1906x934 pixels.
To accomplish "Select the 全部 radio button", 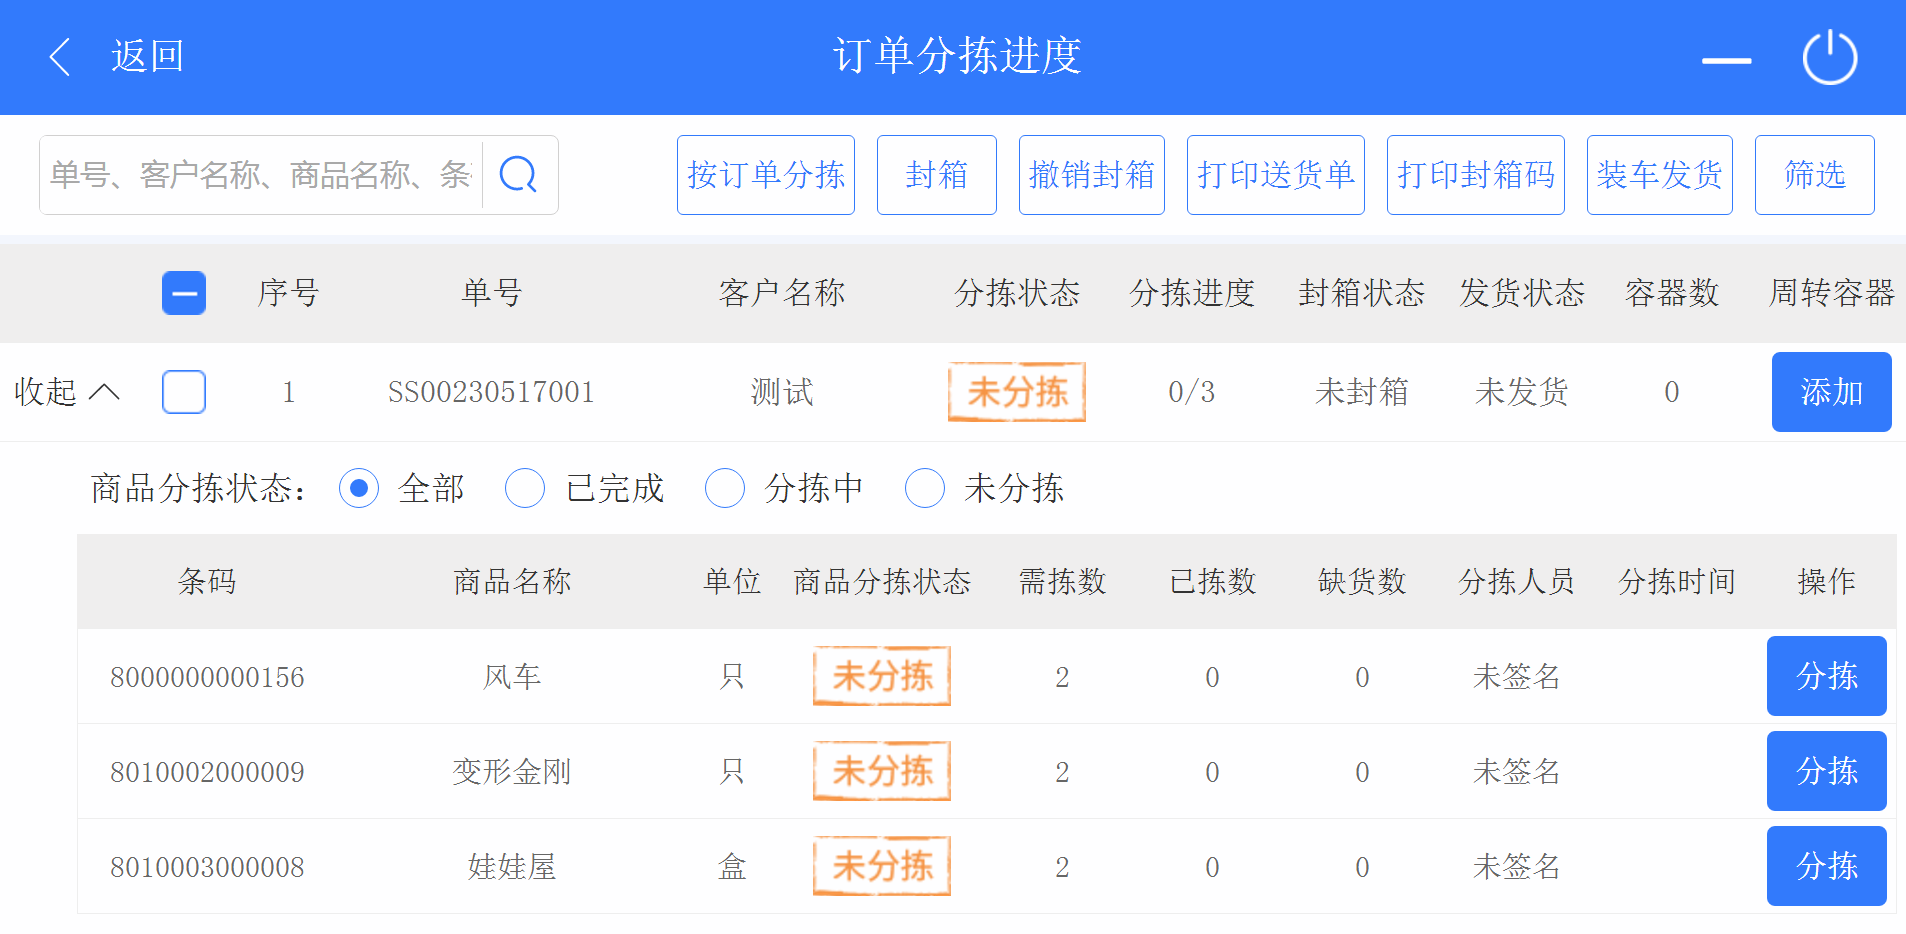I will coord(359,488).
